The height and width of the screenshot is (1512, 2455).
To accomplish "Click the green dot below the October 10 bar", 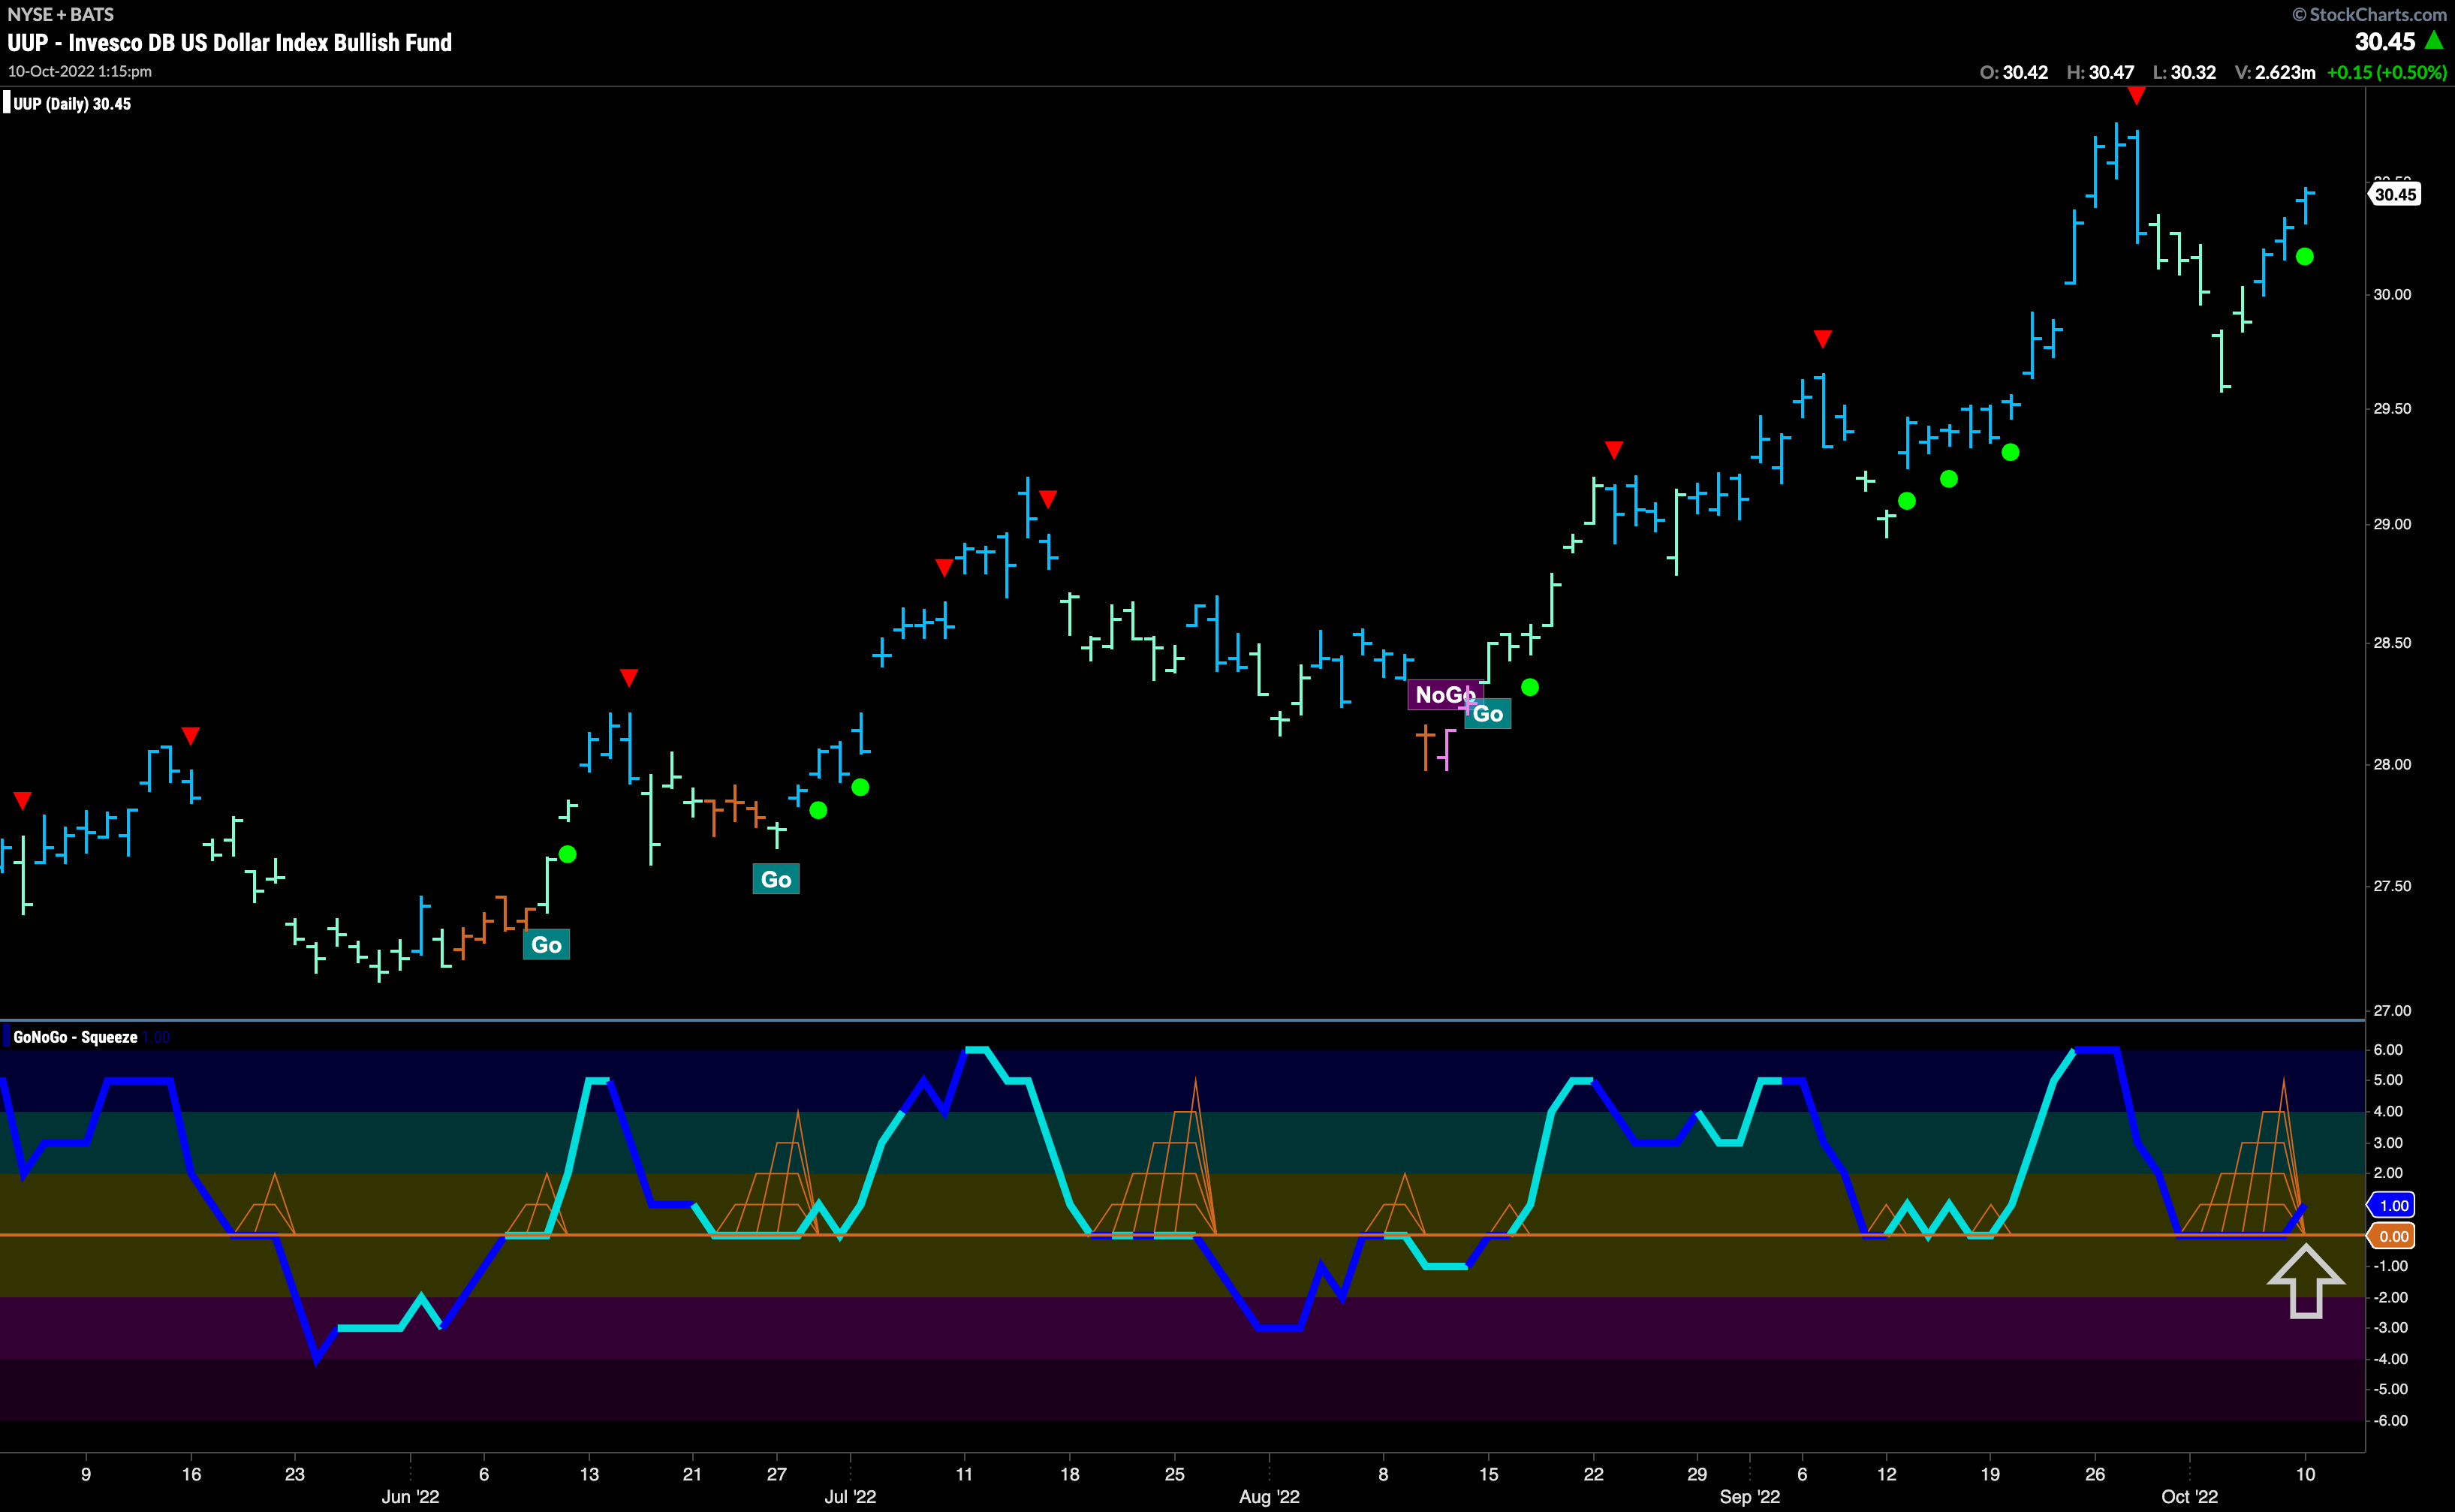I will pyautogui.click(x=2305, y=257).
